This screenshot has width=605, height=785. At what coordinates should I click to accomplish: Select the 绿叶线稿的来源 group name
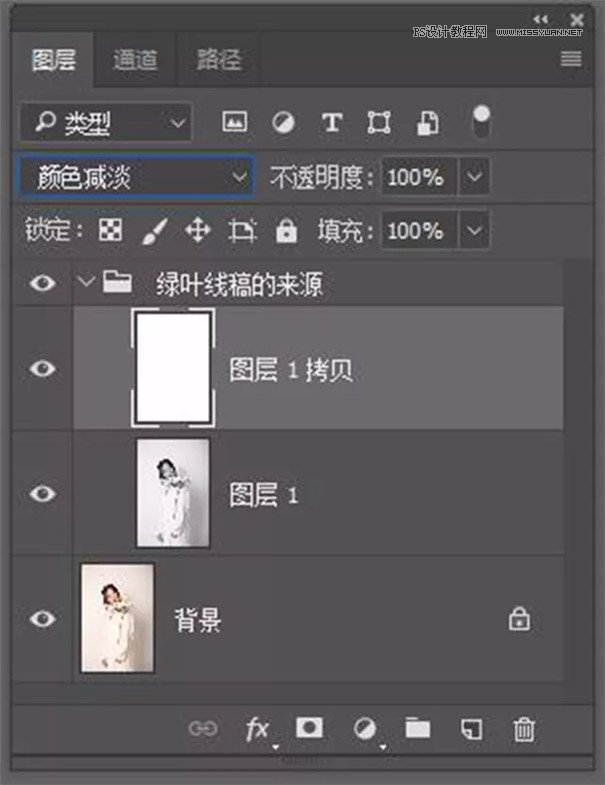(x=239, y=284)
